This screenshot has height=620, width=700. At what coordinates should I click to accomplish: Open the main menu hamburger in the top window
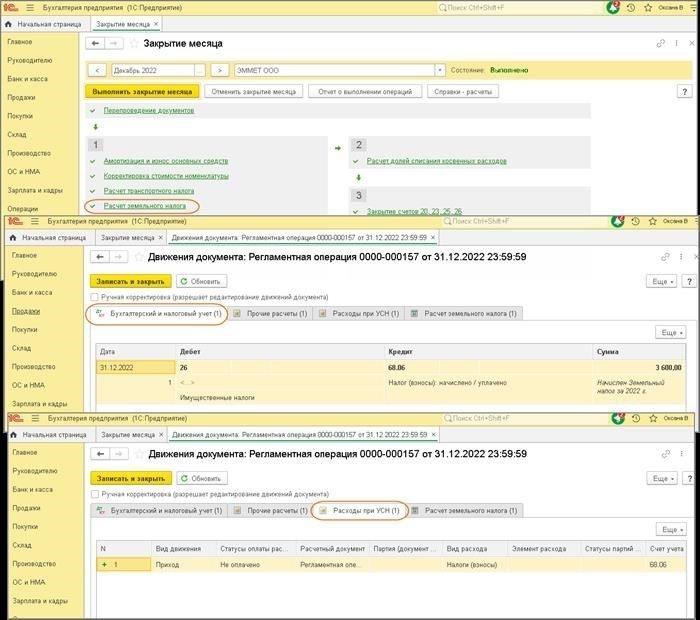30,8
